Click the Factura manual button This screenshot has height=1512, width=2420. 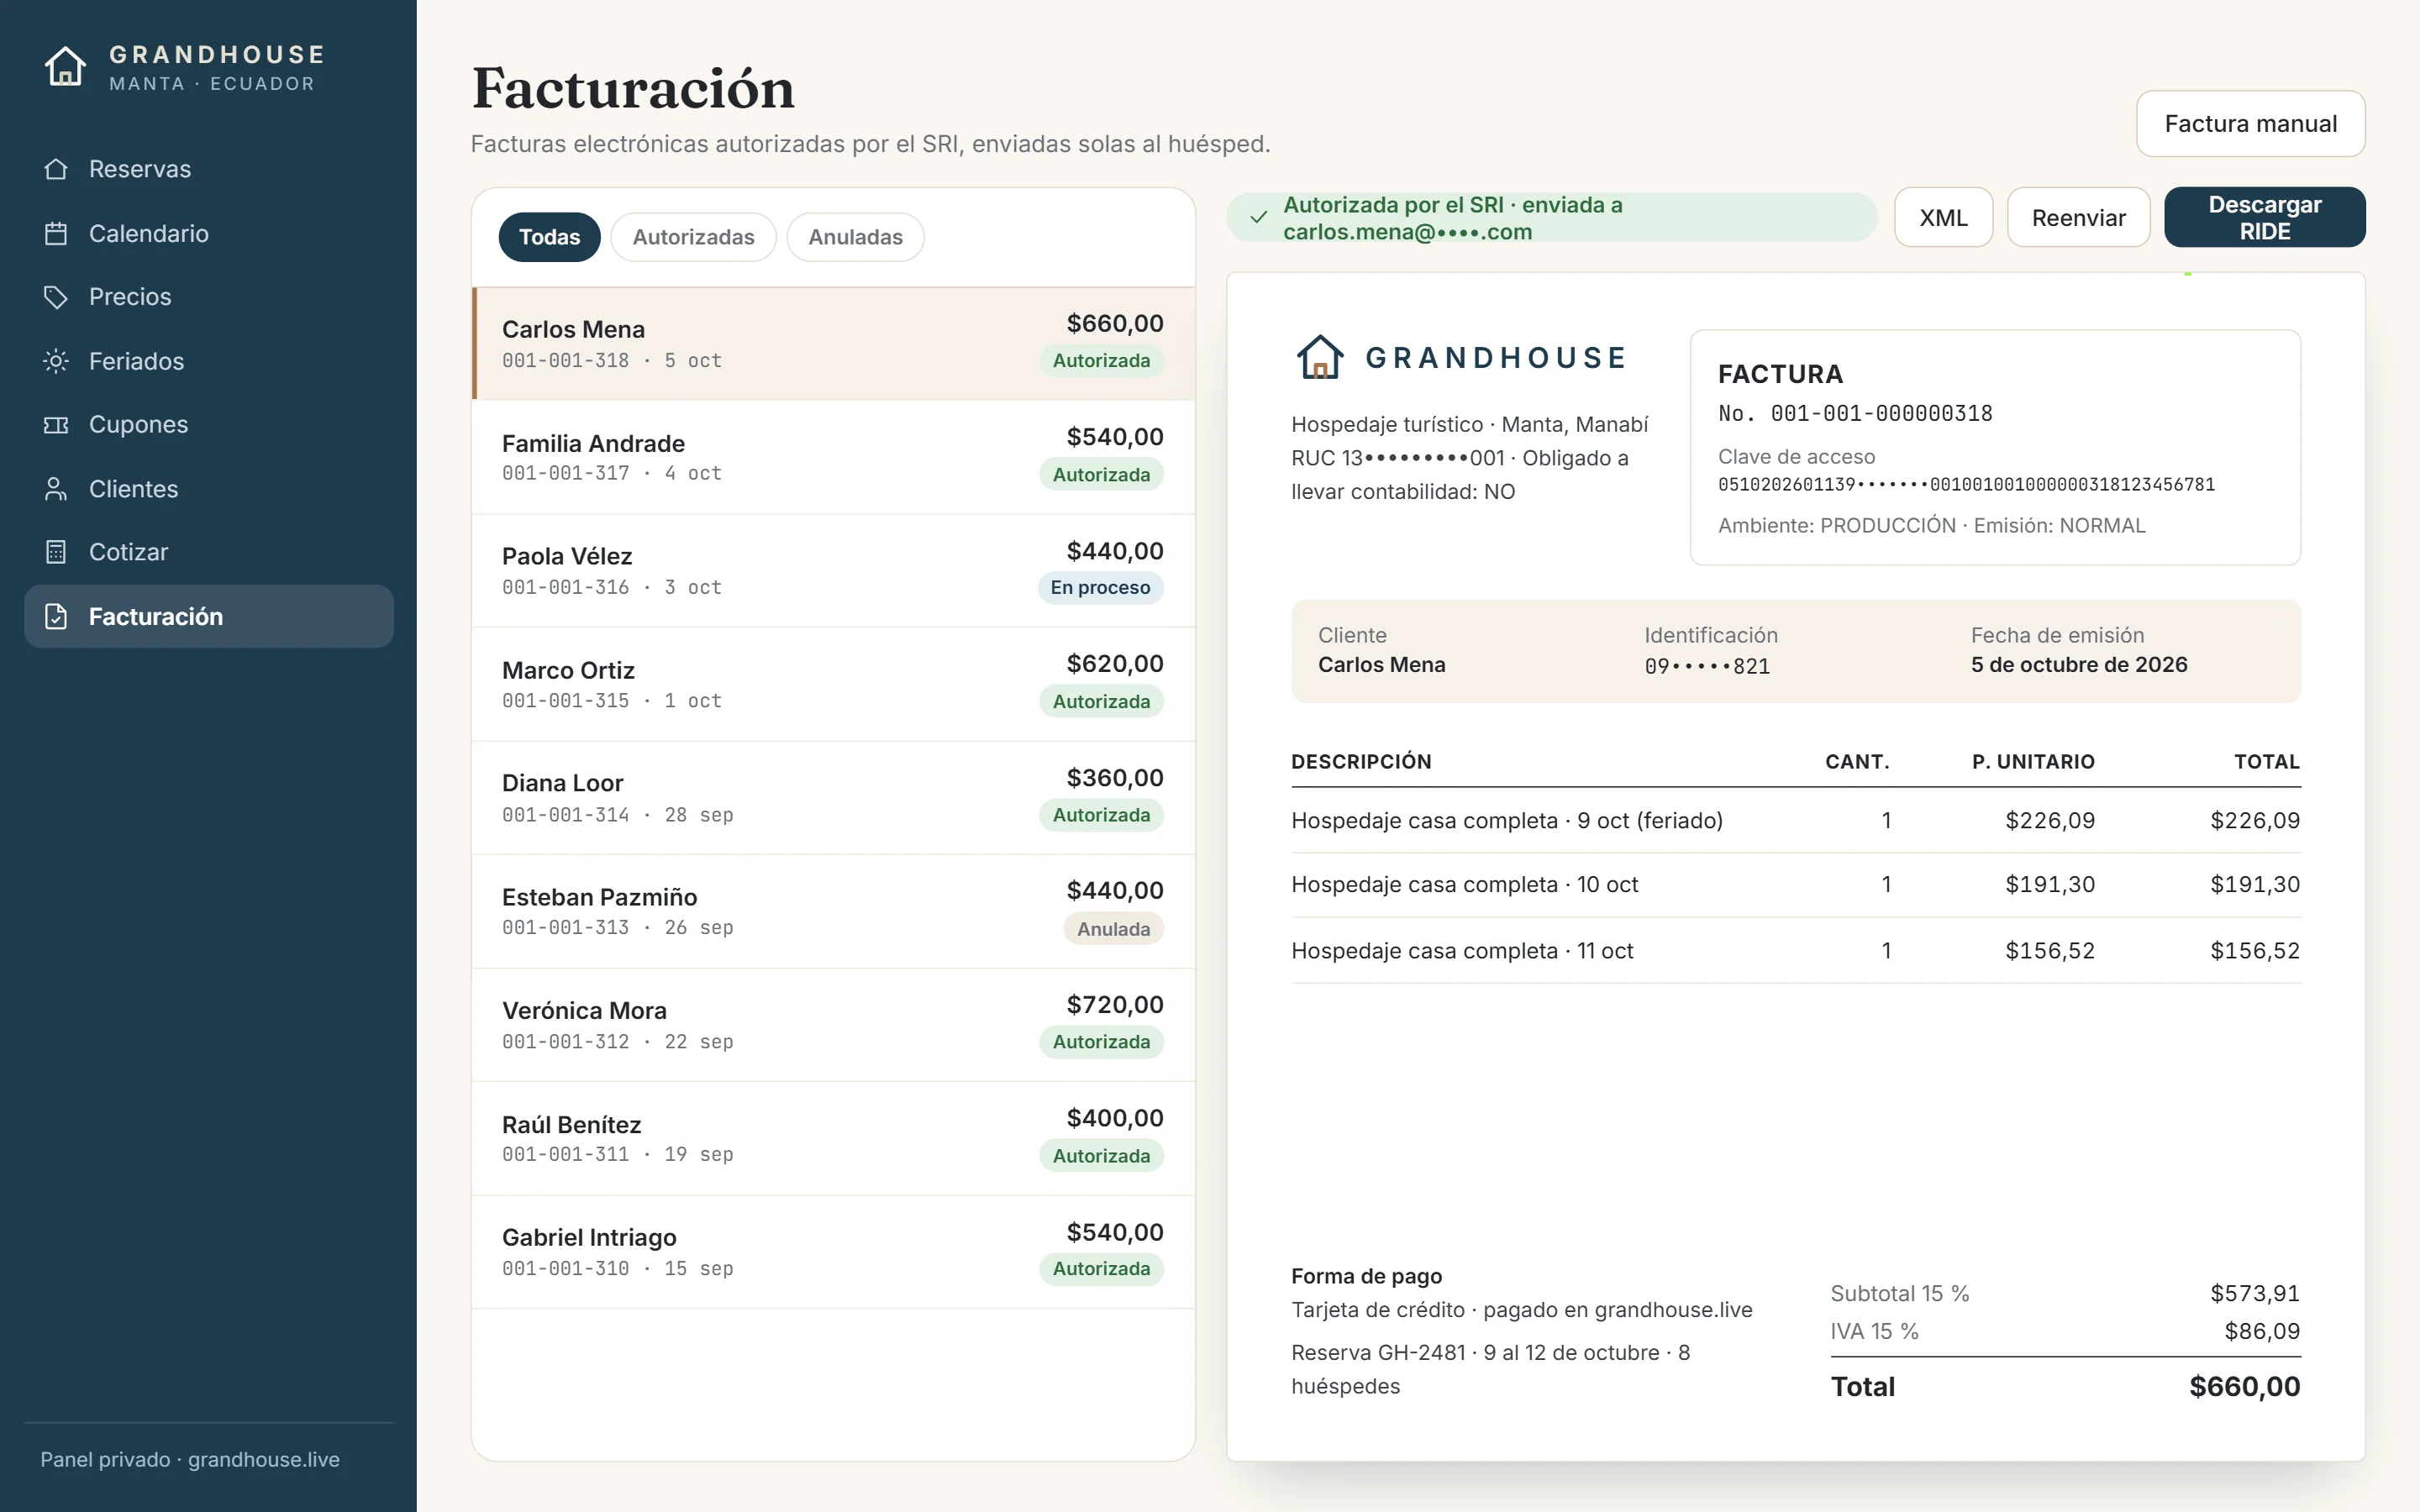point(2250,124)
